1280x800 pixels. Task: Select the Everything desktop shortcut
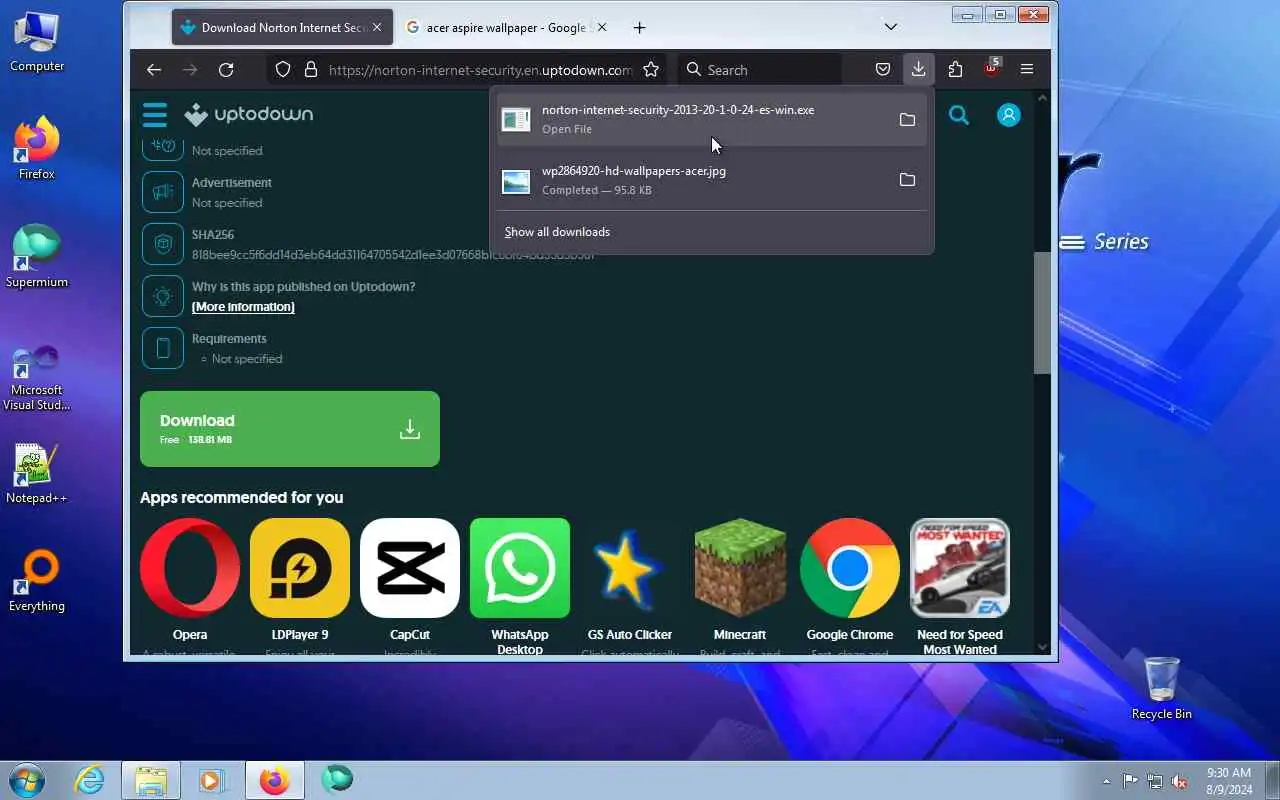tap(37, 581)
